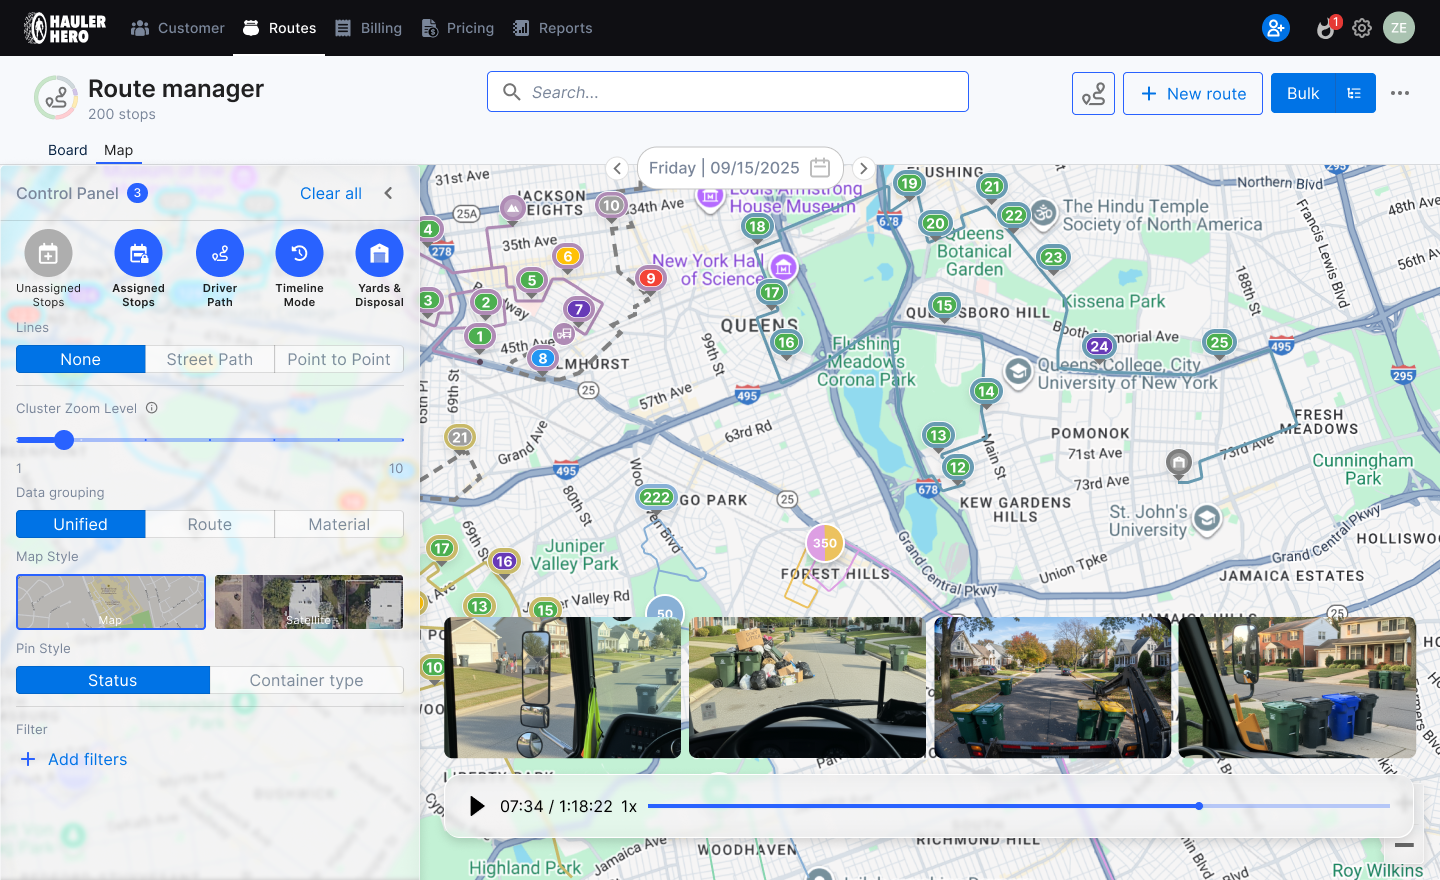This screenshot has width=1440, height=880.
Task: Set Lines mode to Street Path
Action: pos(209,359)
